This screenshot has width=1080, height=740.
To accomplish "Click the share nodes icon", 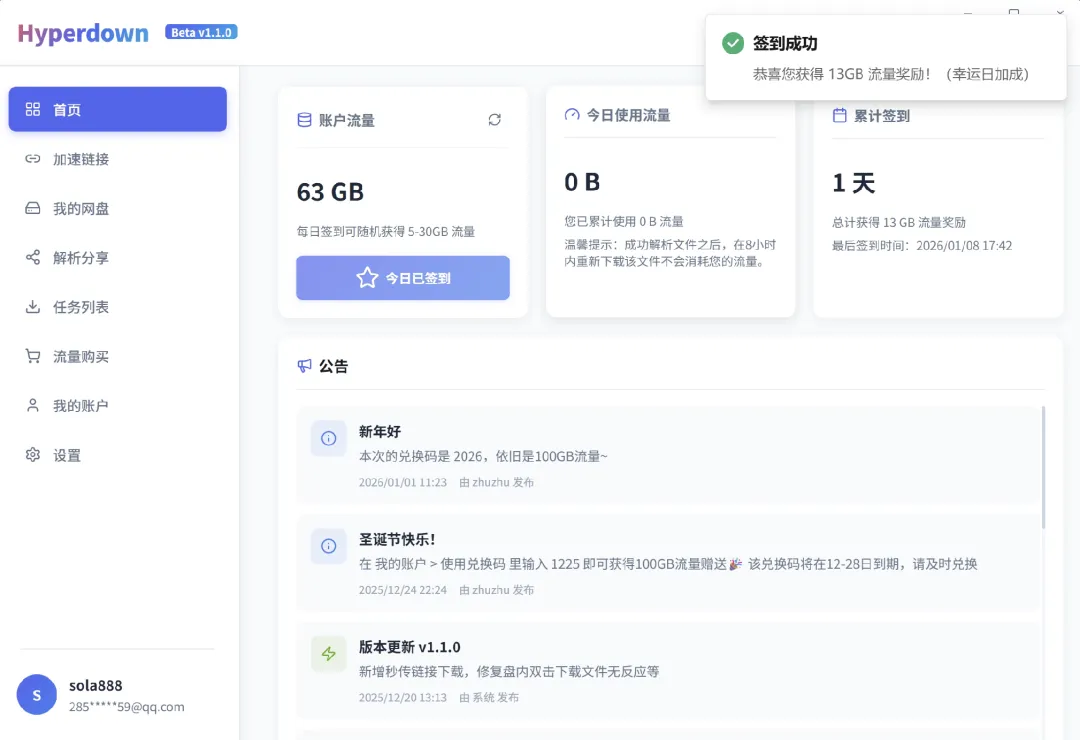I will [x=32, y=258].
